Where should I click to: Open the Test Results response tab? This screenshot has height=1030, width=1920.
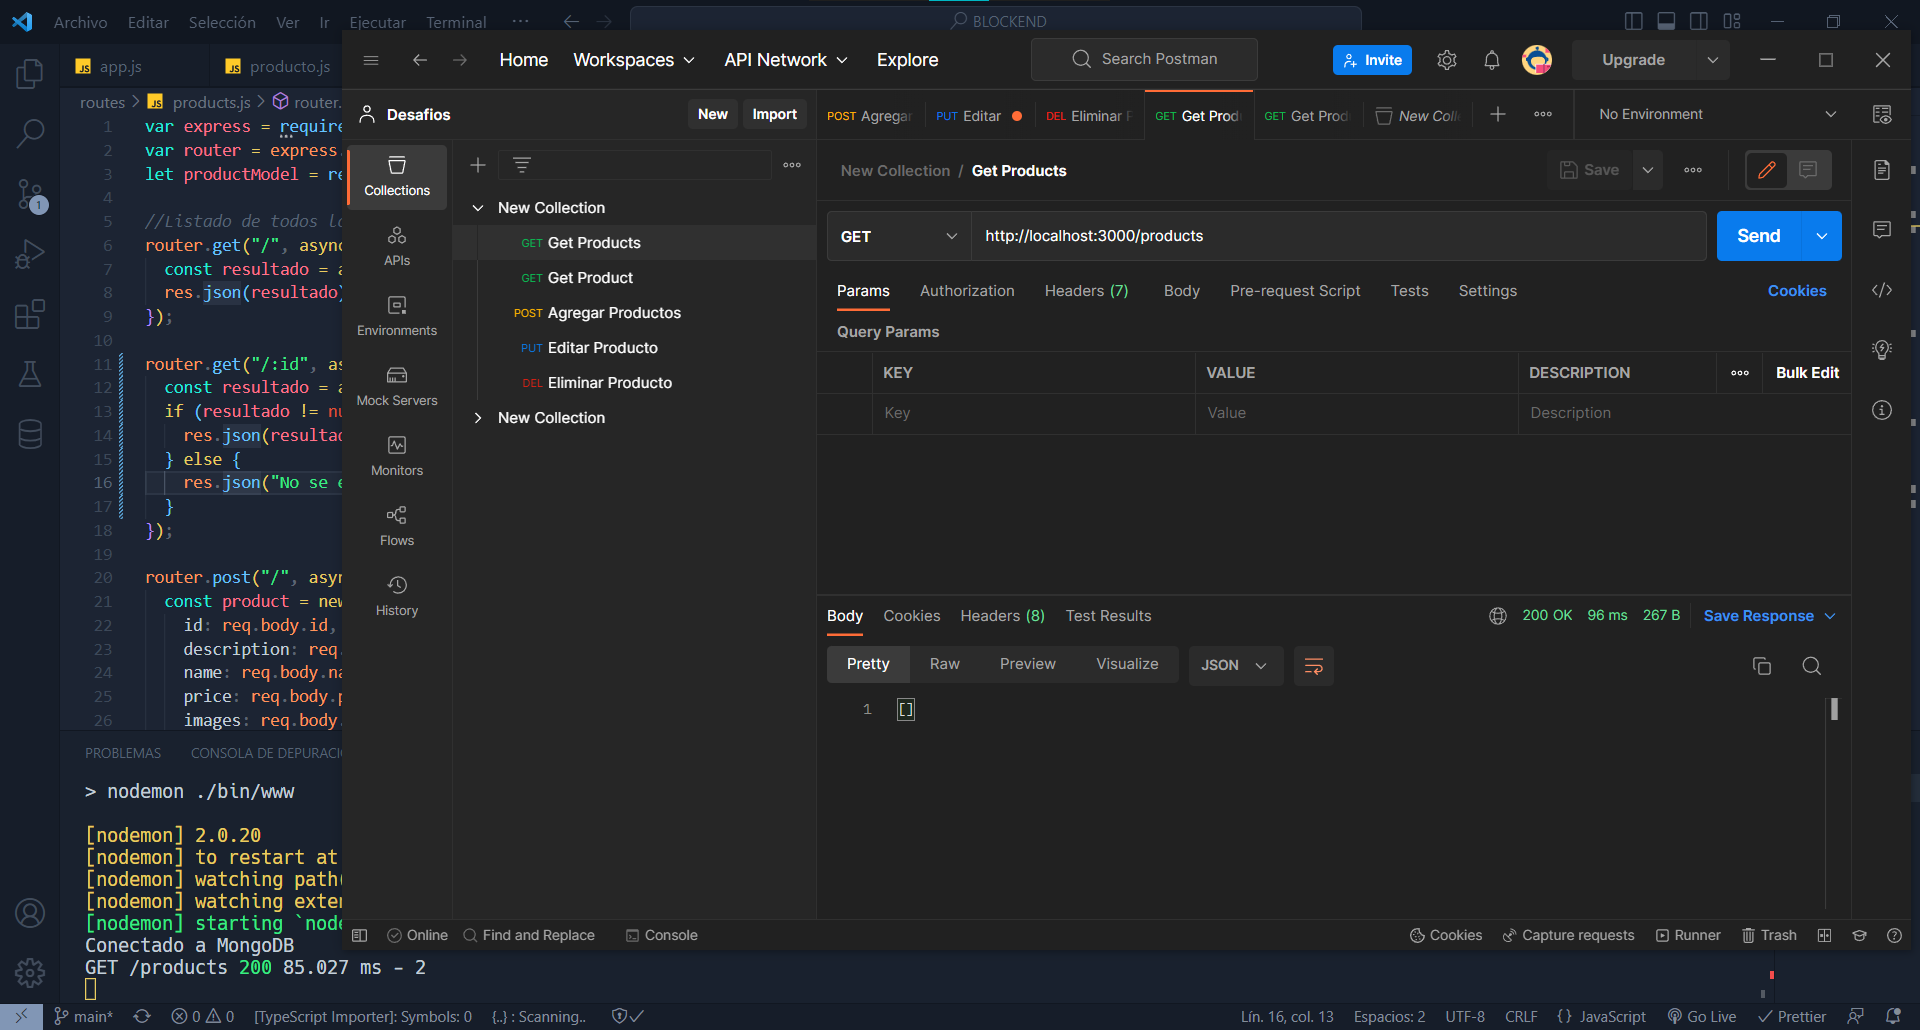coord(1108,616)
